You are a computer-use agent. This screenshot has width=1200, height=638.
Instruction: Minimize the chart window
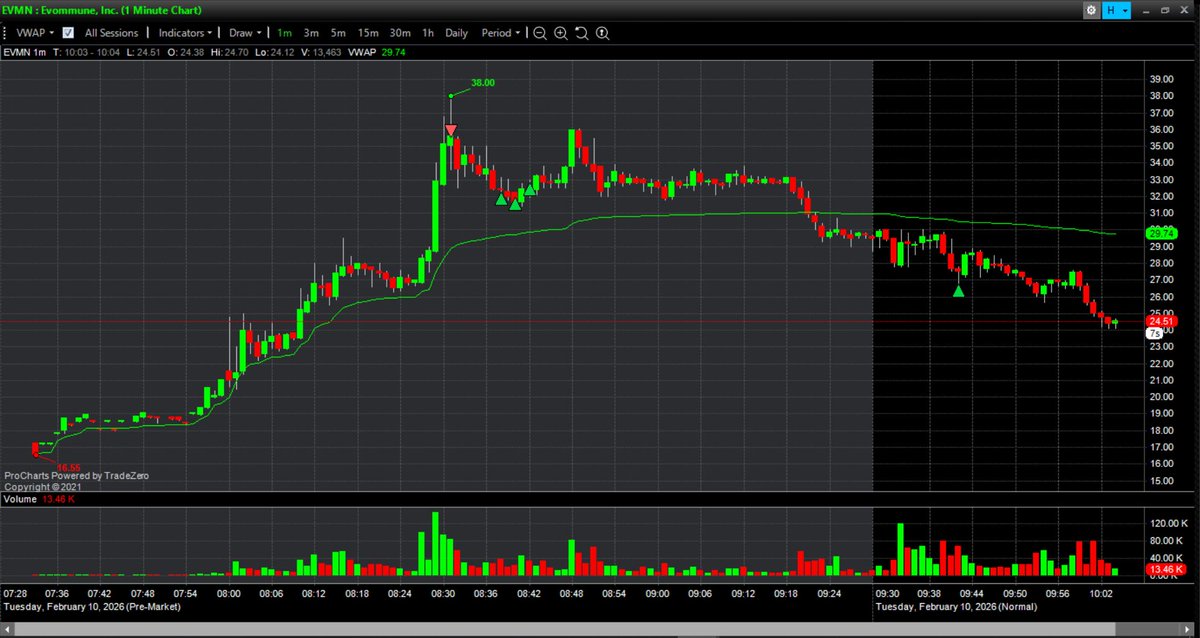[1146, 12]
